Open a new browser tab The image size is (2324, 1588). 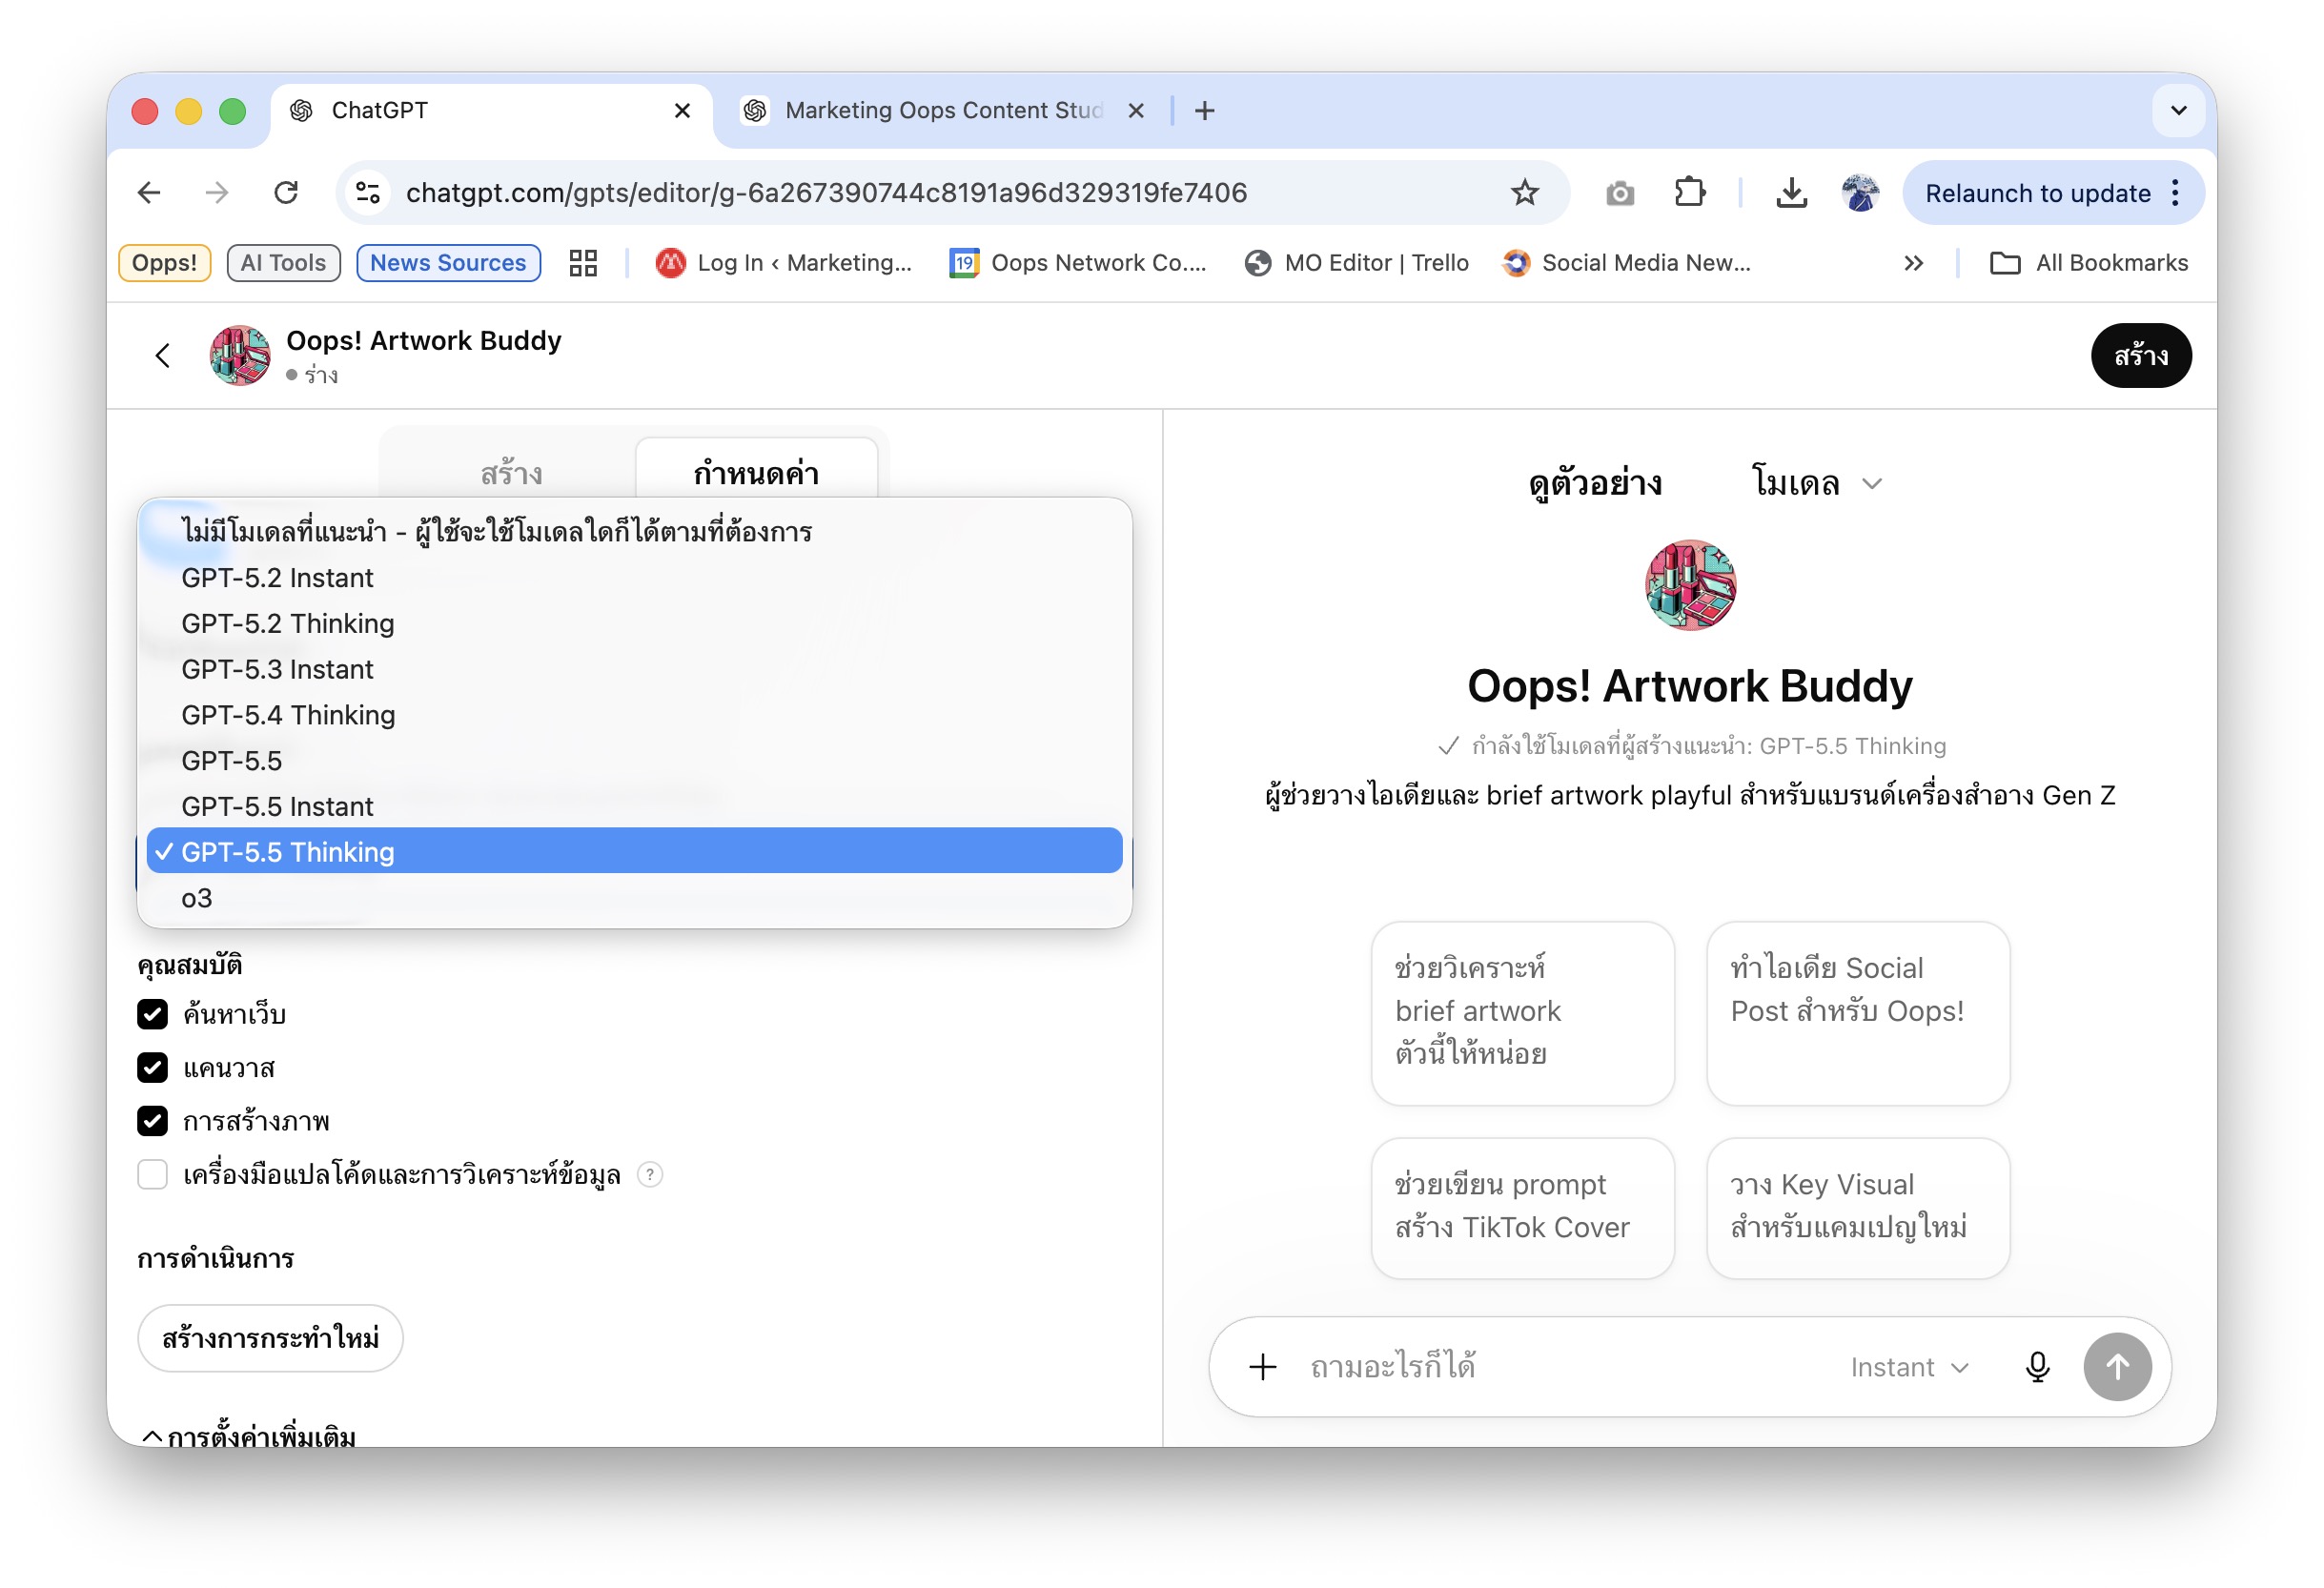(x=1205, y=110)
